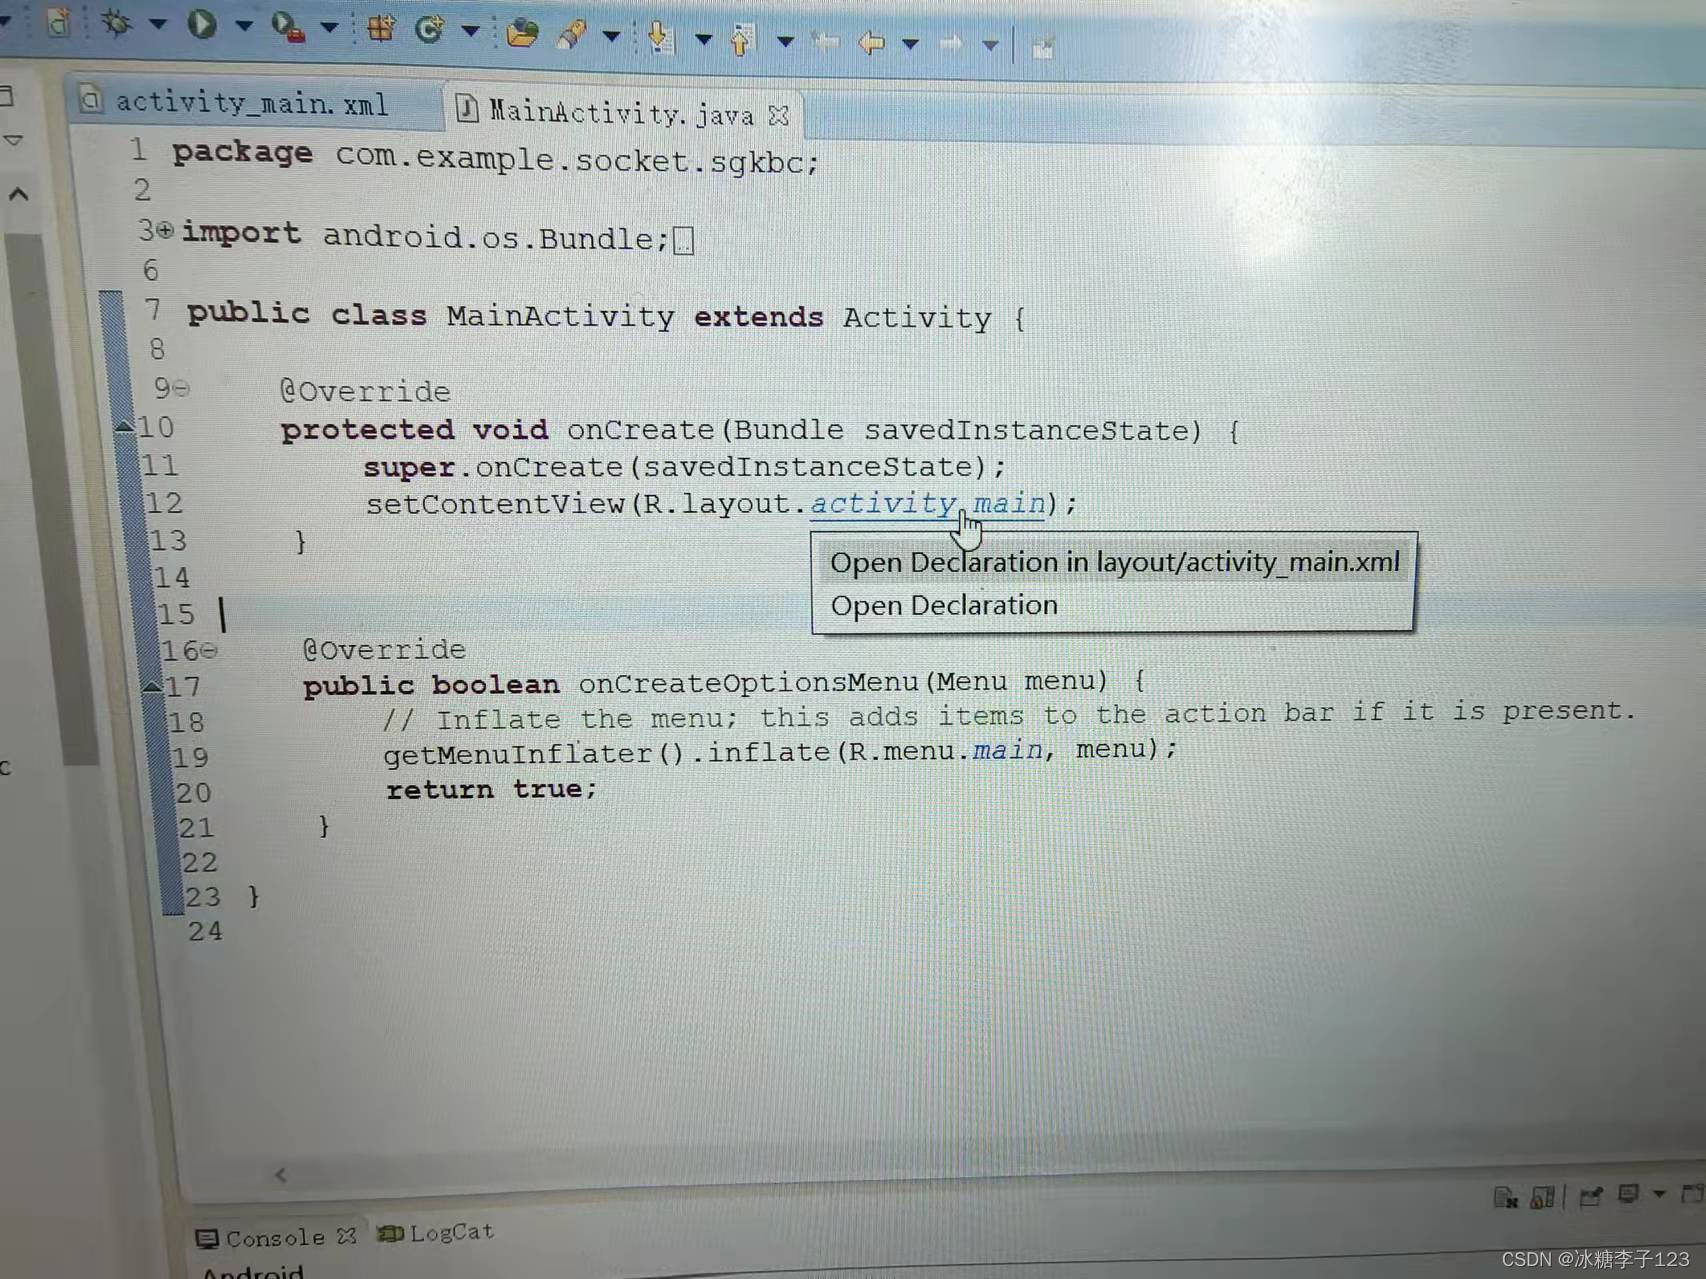Clear the Console using the clear icon
Screen dimensions: 1706x1279
point(1505,1196)
